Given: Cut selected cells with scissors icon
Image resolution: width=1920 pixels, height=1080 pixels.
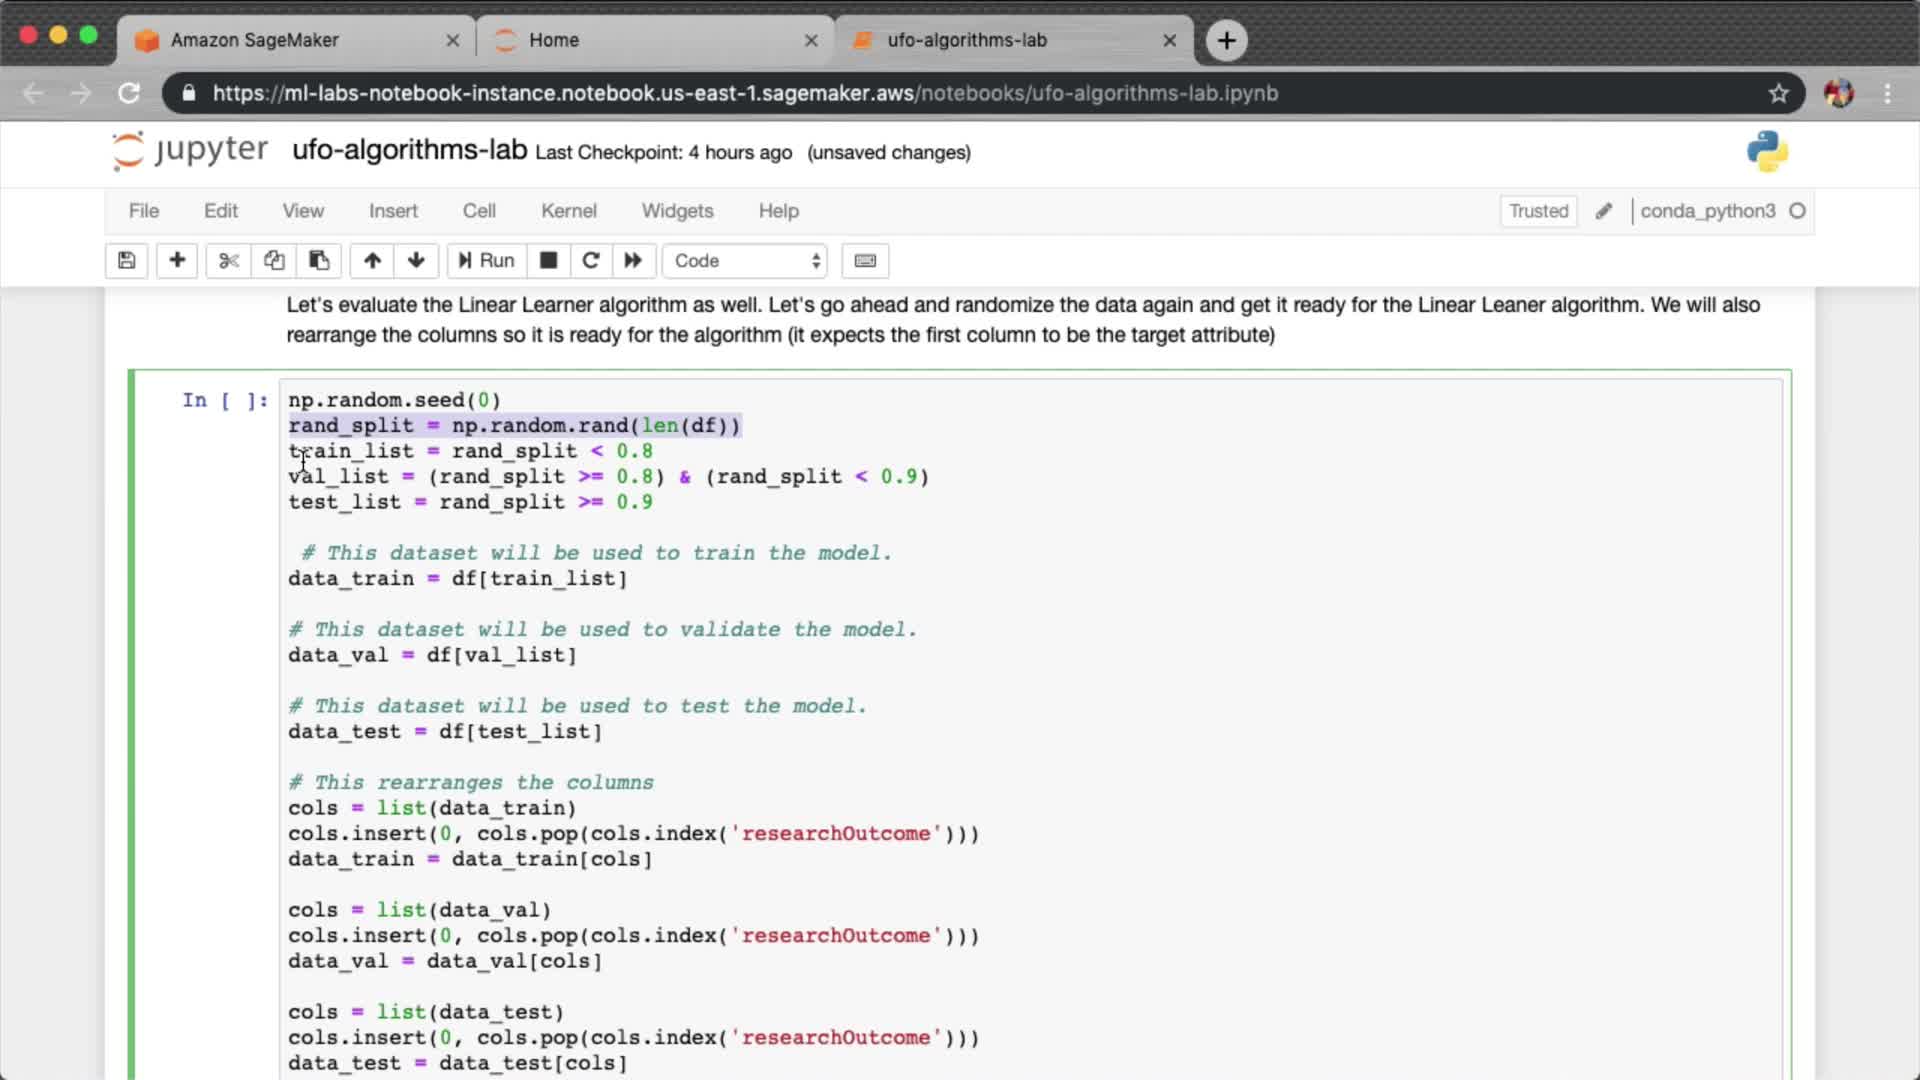Looking at the screenshot, I should click(229, 261).
